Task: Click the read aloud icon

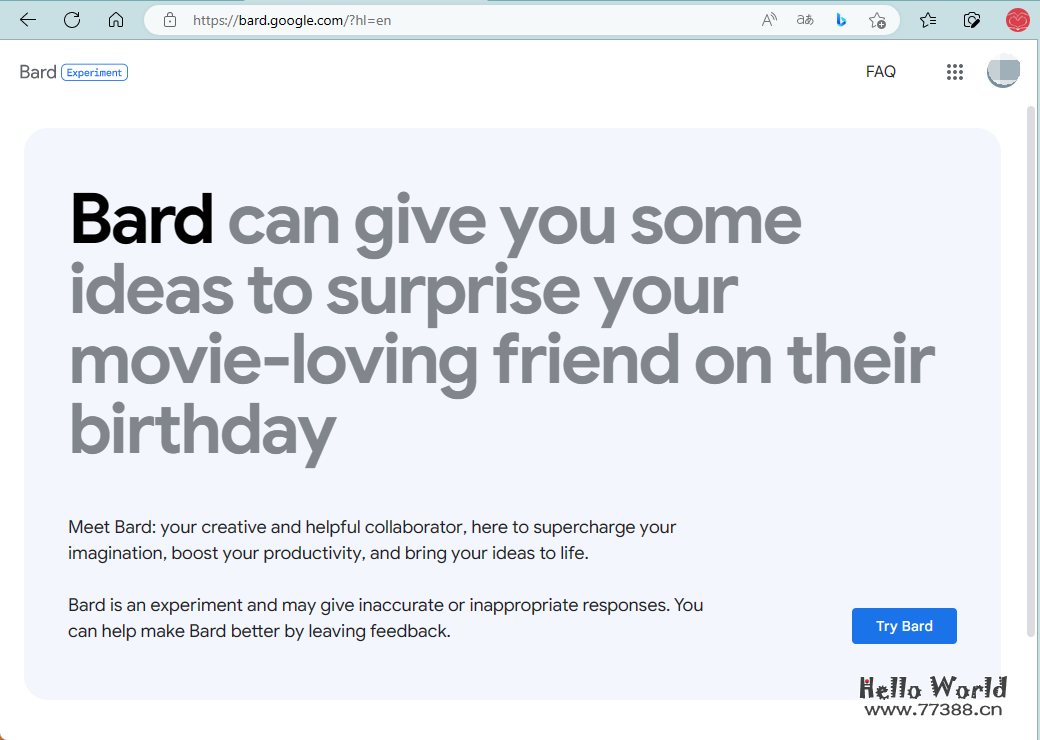Action: [x=768, y=19]
